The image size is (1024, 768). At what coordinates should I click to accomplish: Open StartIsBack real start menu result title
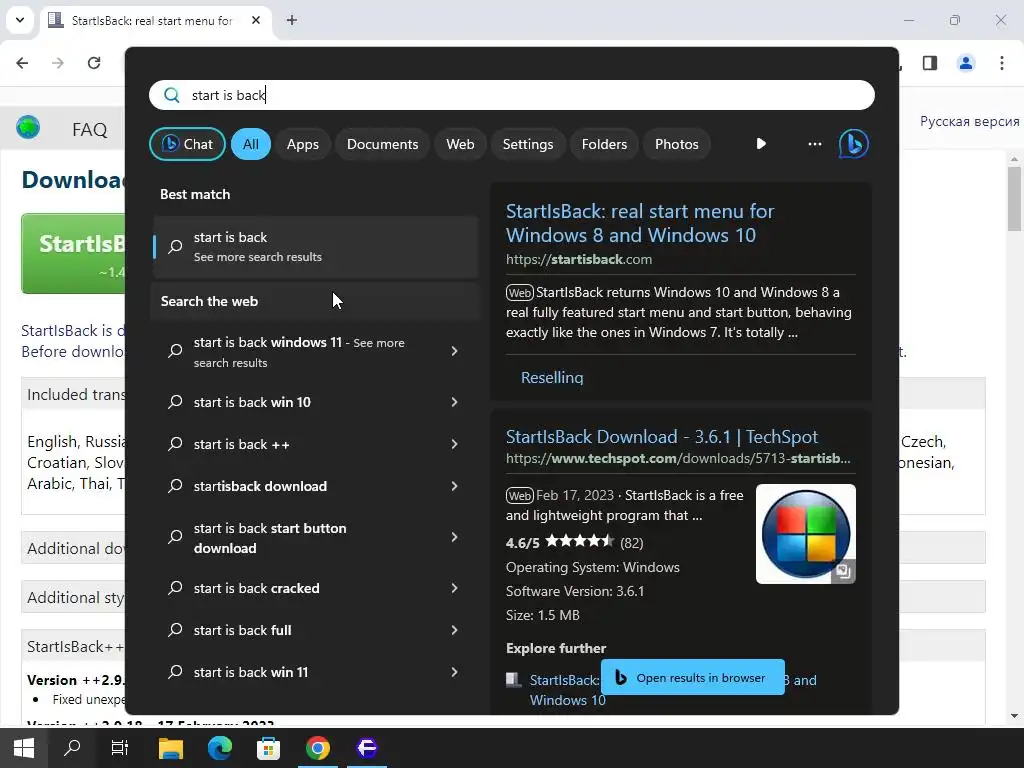pyautogui.click(x=640, y=223)
